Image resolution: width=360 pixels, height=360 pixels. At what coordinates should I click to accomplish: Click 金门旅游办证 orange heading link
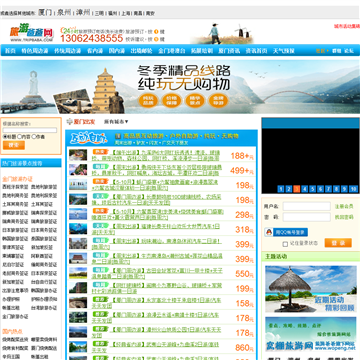tap(17, 179)
